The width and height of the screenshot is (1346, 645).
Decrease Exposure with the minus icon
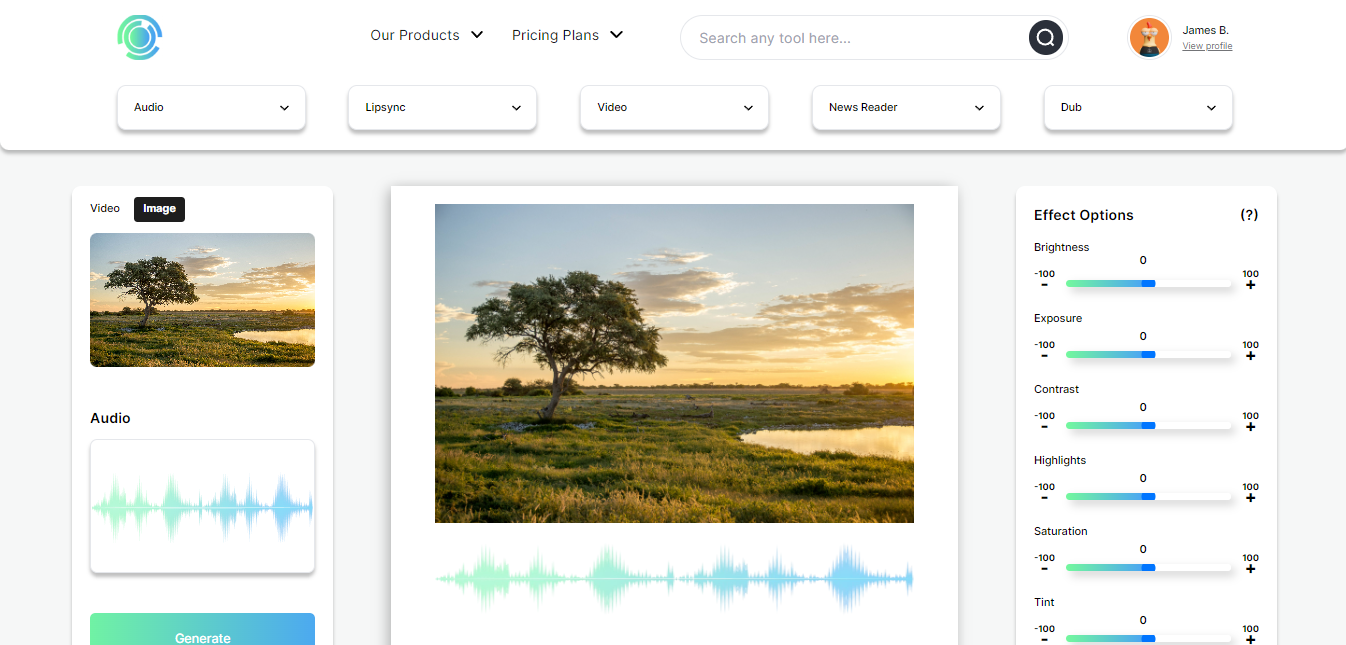pos(1044,356)
